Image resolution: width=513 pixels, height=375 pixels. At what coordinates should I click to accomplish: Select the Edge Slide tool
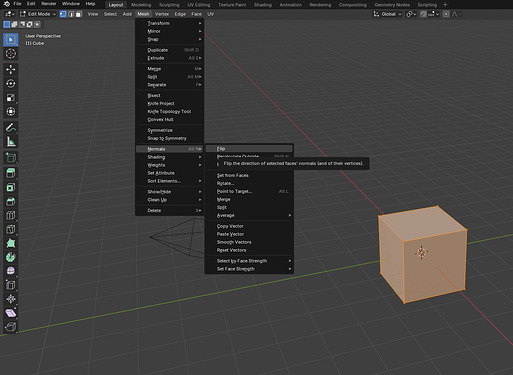11,285
